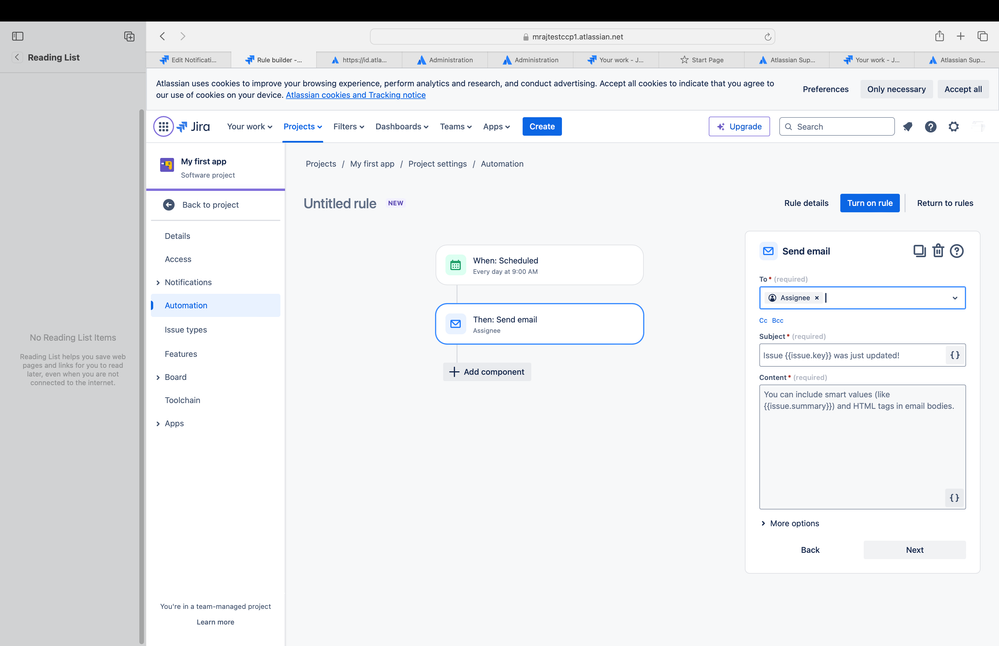Click the Jira Search field

pyautogui.click(x=837, y=127)
